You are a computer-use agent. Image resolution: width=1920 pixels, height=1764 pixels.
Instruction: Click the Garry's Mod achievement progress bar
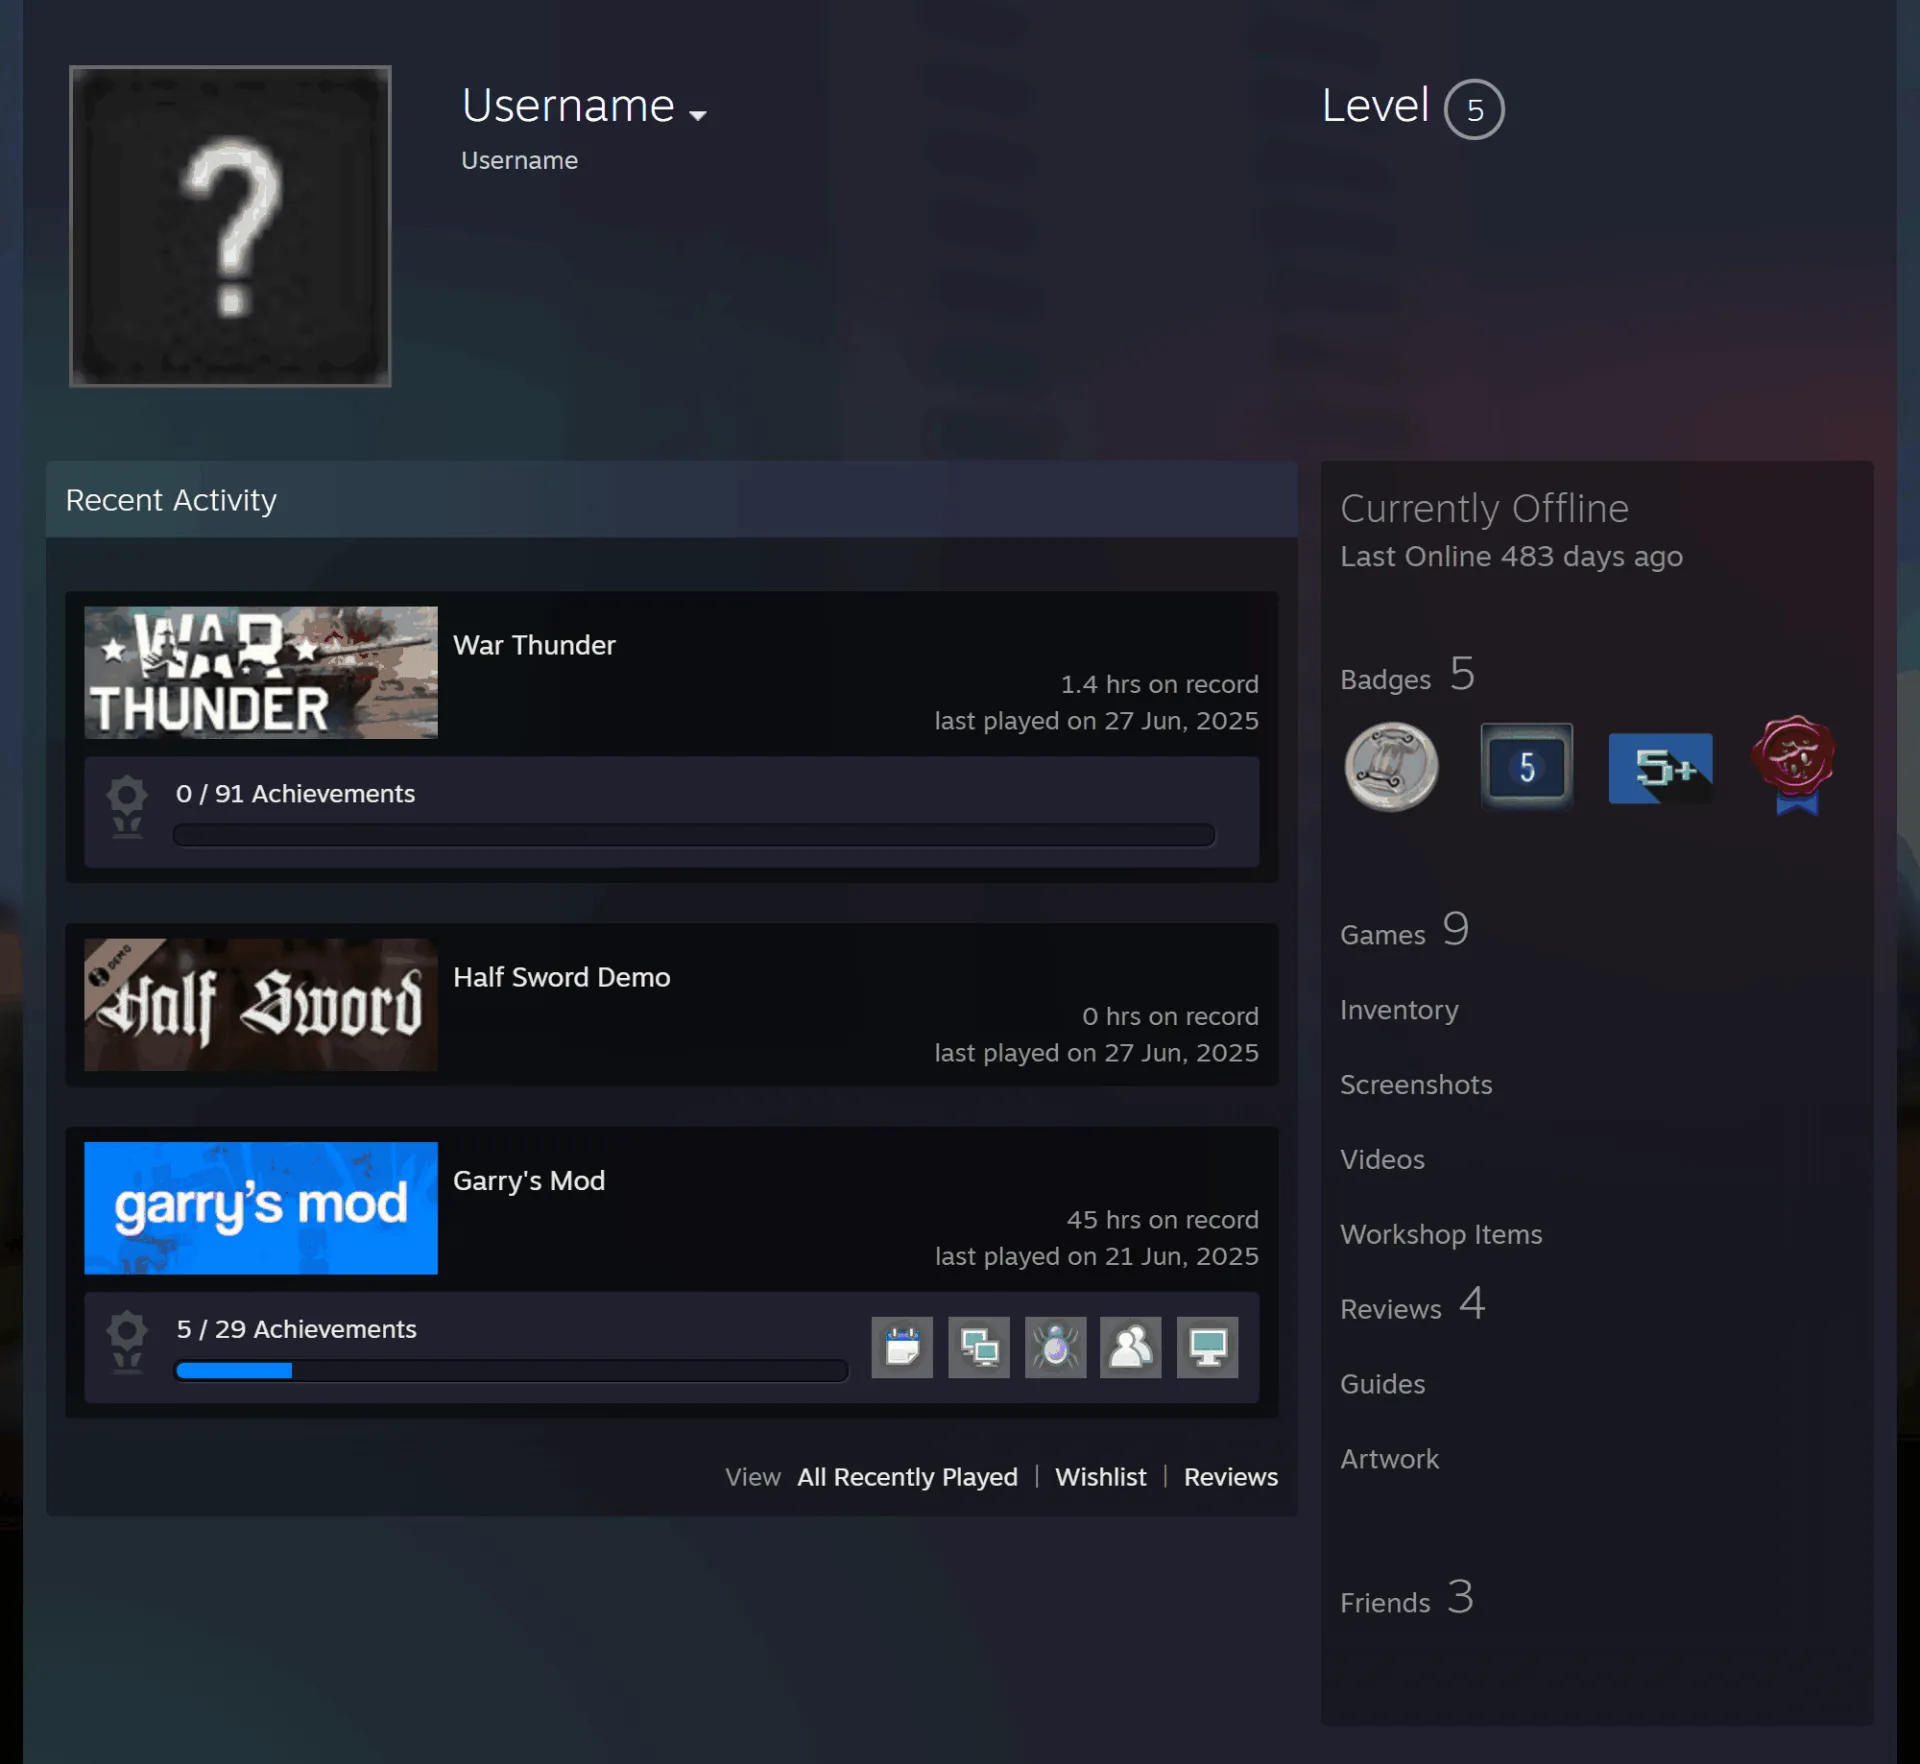click(511, 1370)
